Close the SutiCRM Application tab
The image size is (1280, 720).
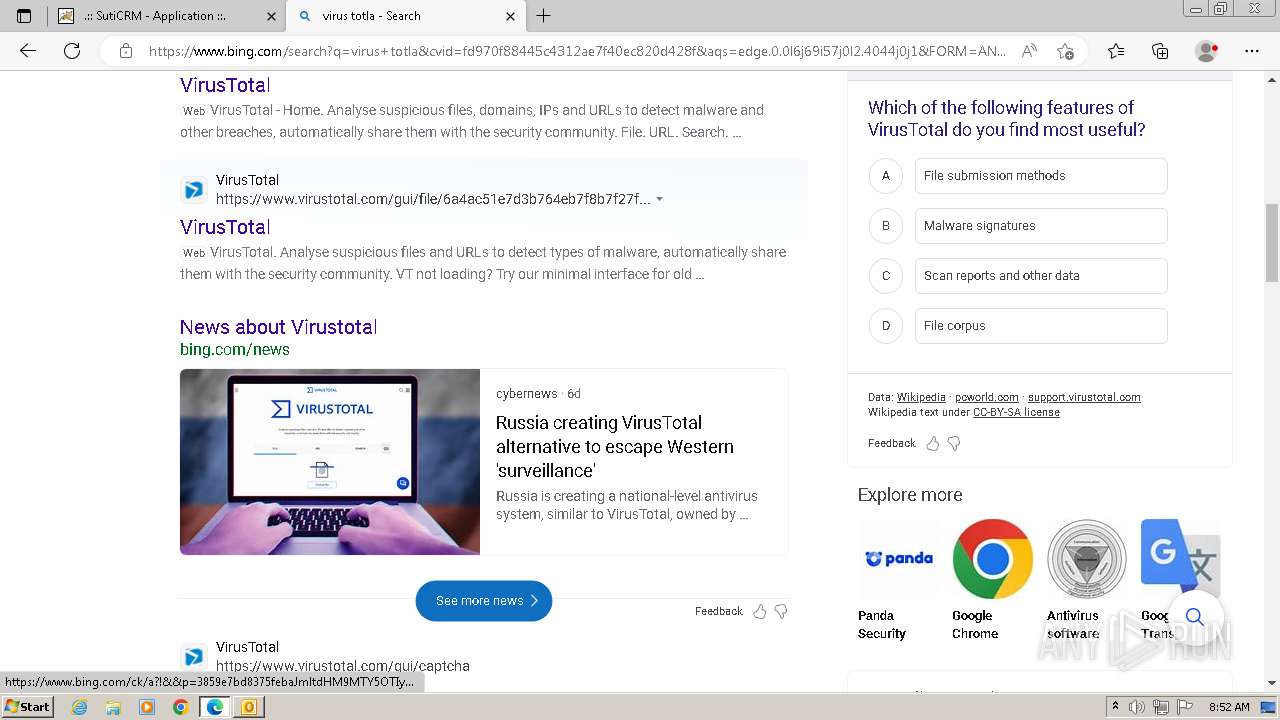point(272,16)
